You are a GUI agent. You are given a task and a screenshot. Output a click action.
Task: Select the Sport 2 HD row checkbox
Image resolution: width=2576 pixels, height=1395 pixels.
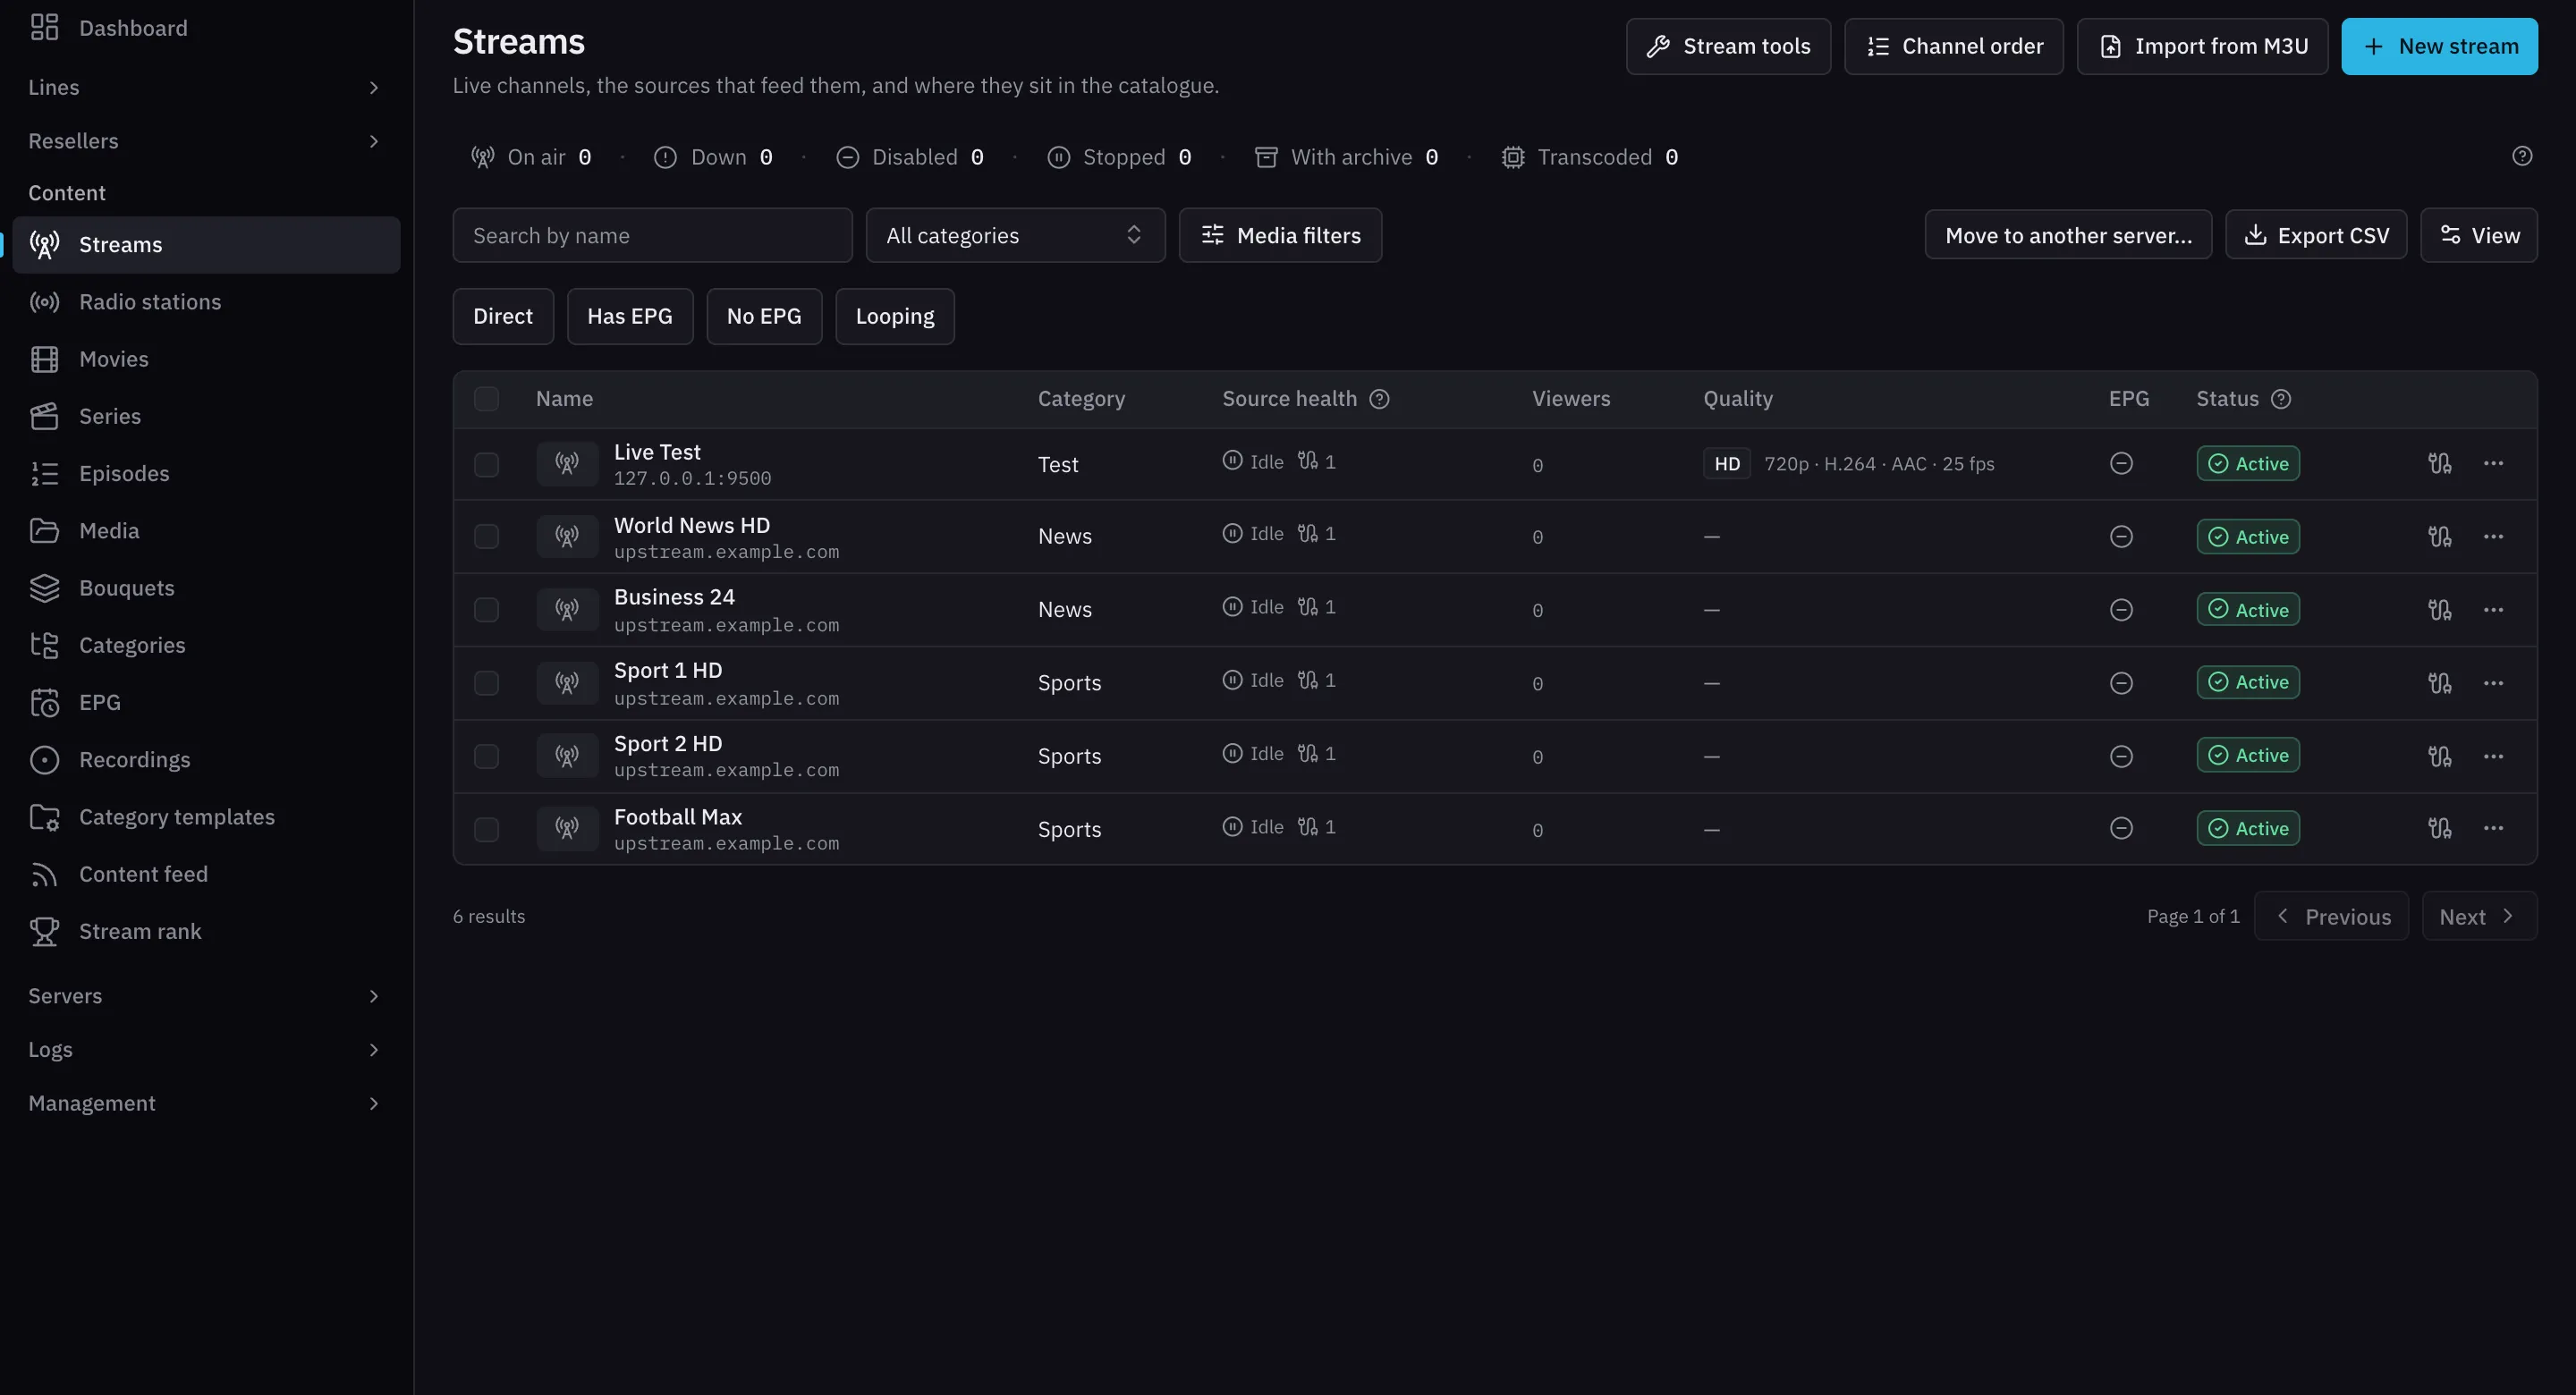(x=486, y=756)
